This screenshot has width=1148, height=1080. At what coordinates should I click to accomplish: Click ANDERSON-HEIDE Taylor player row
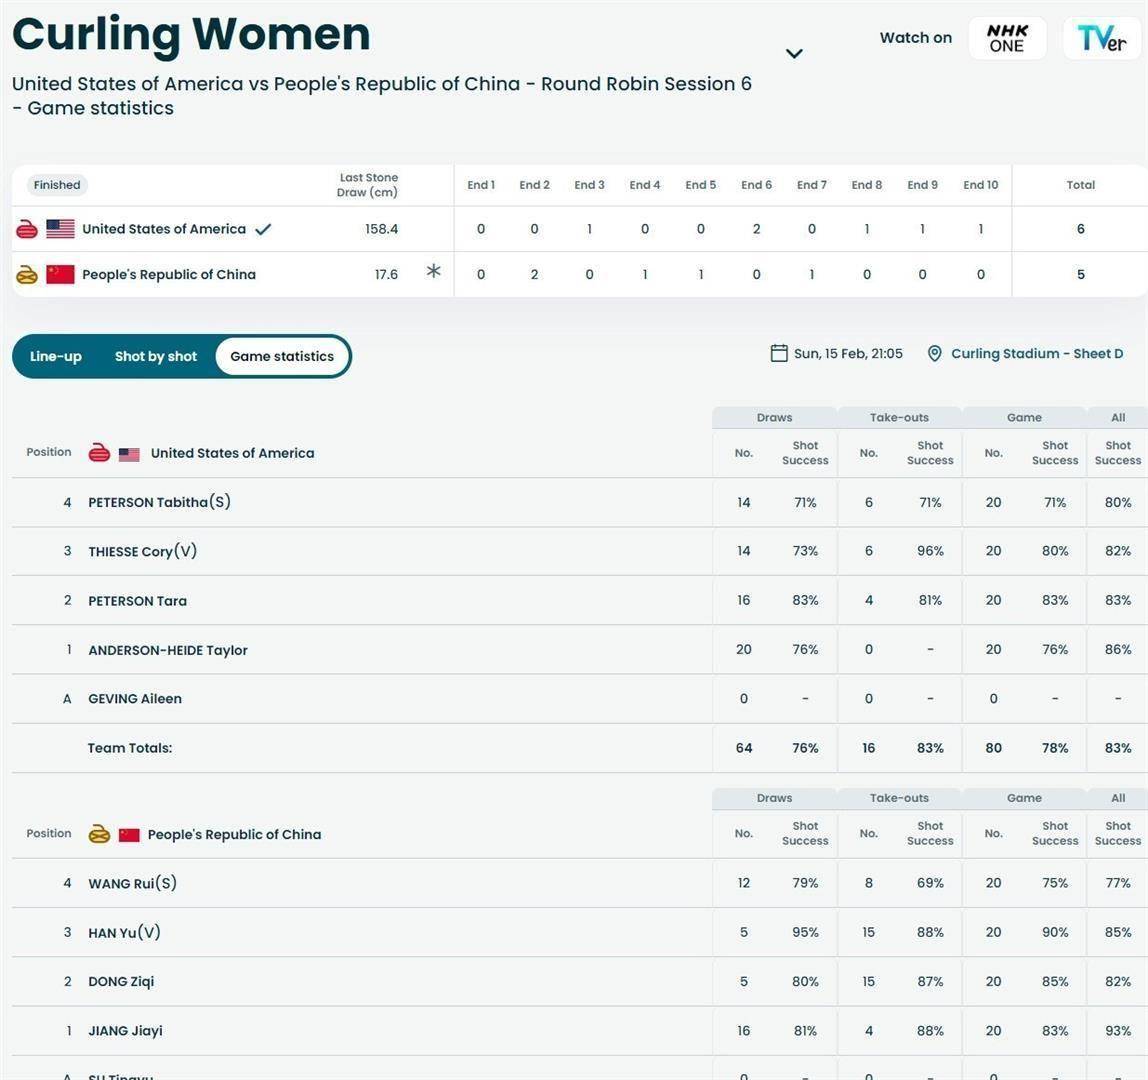pos(167,650)
